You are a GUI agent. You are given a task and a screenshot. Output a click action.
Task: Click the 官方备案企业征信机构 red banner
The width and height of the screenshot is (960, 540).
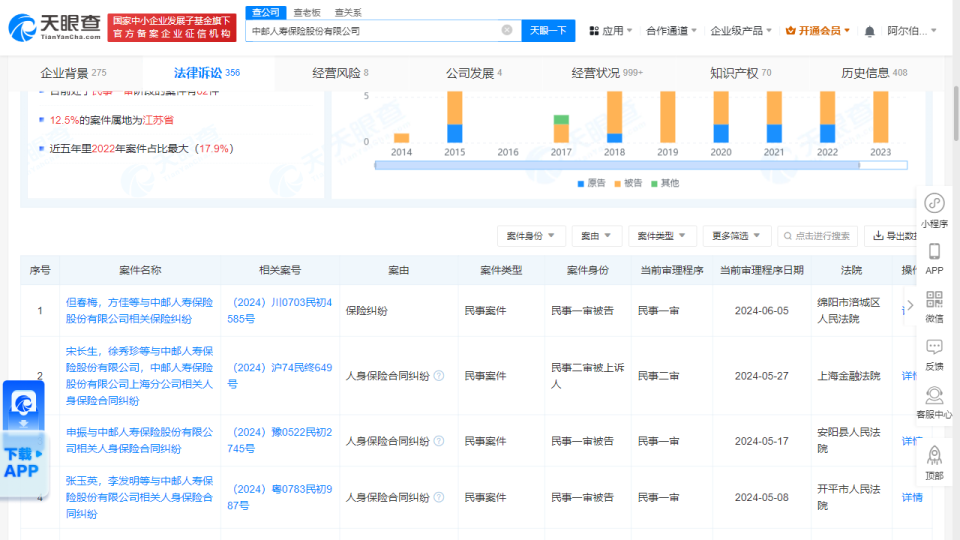click(172, 28)
